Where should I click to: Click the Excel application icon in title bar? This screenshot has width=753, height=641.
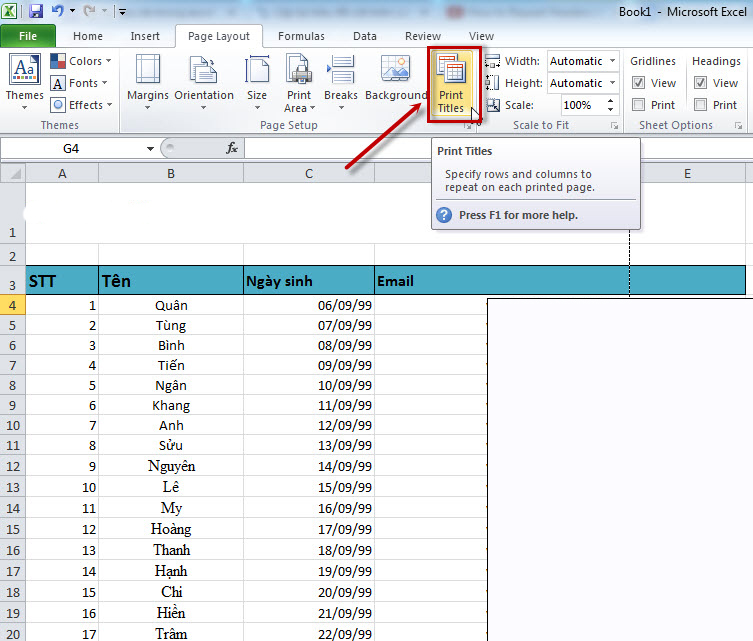(9, 11)
